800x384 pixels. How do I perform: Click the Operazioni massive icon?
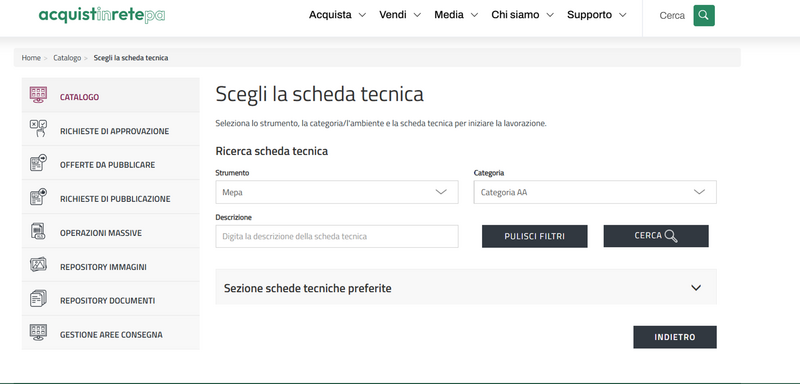point(38,231)
